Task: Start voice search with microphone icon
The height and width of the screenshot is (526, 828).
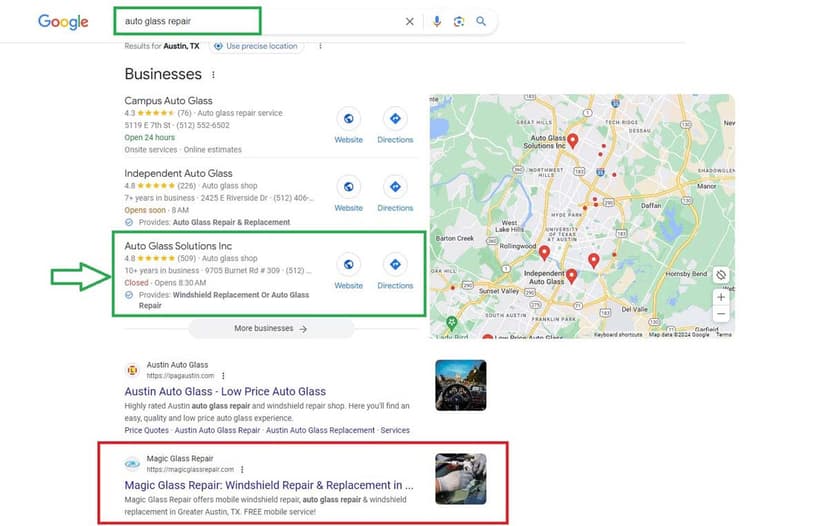Action: tap(437, 21)
